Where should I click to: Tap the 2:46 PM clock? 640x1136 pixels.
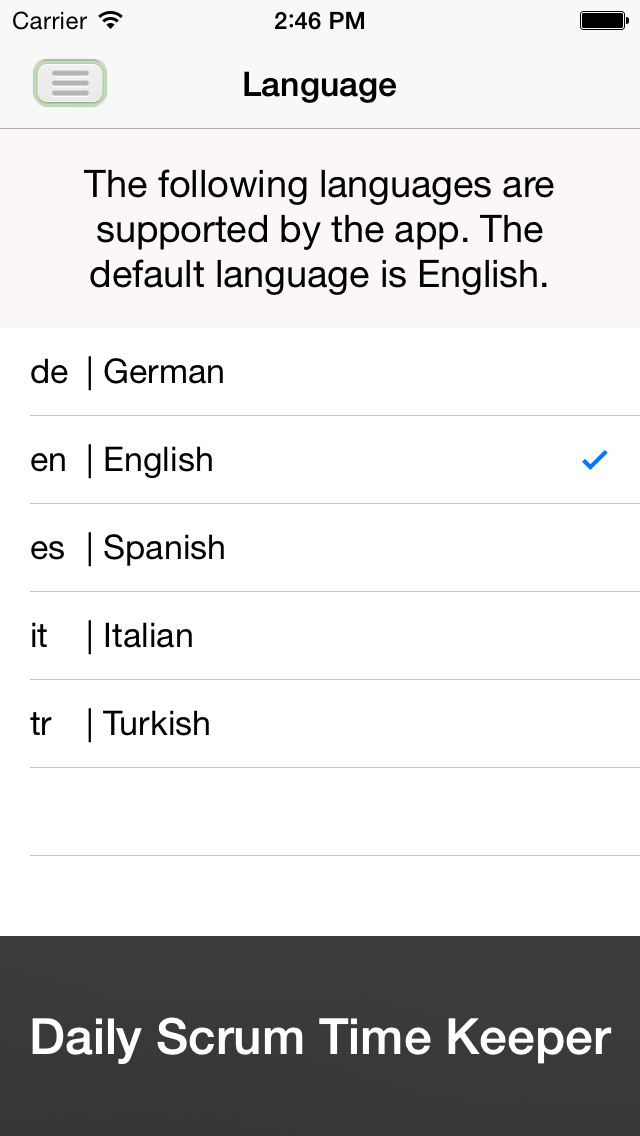320,20
